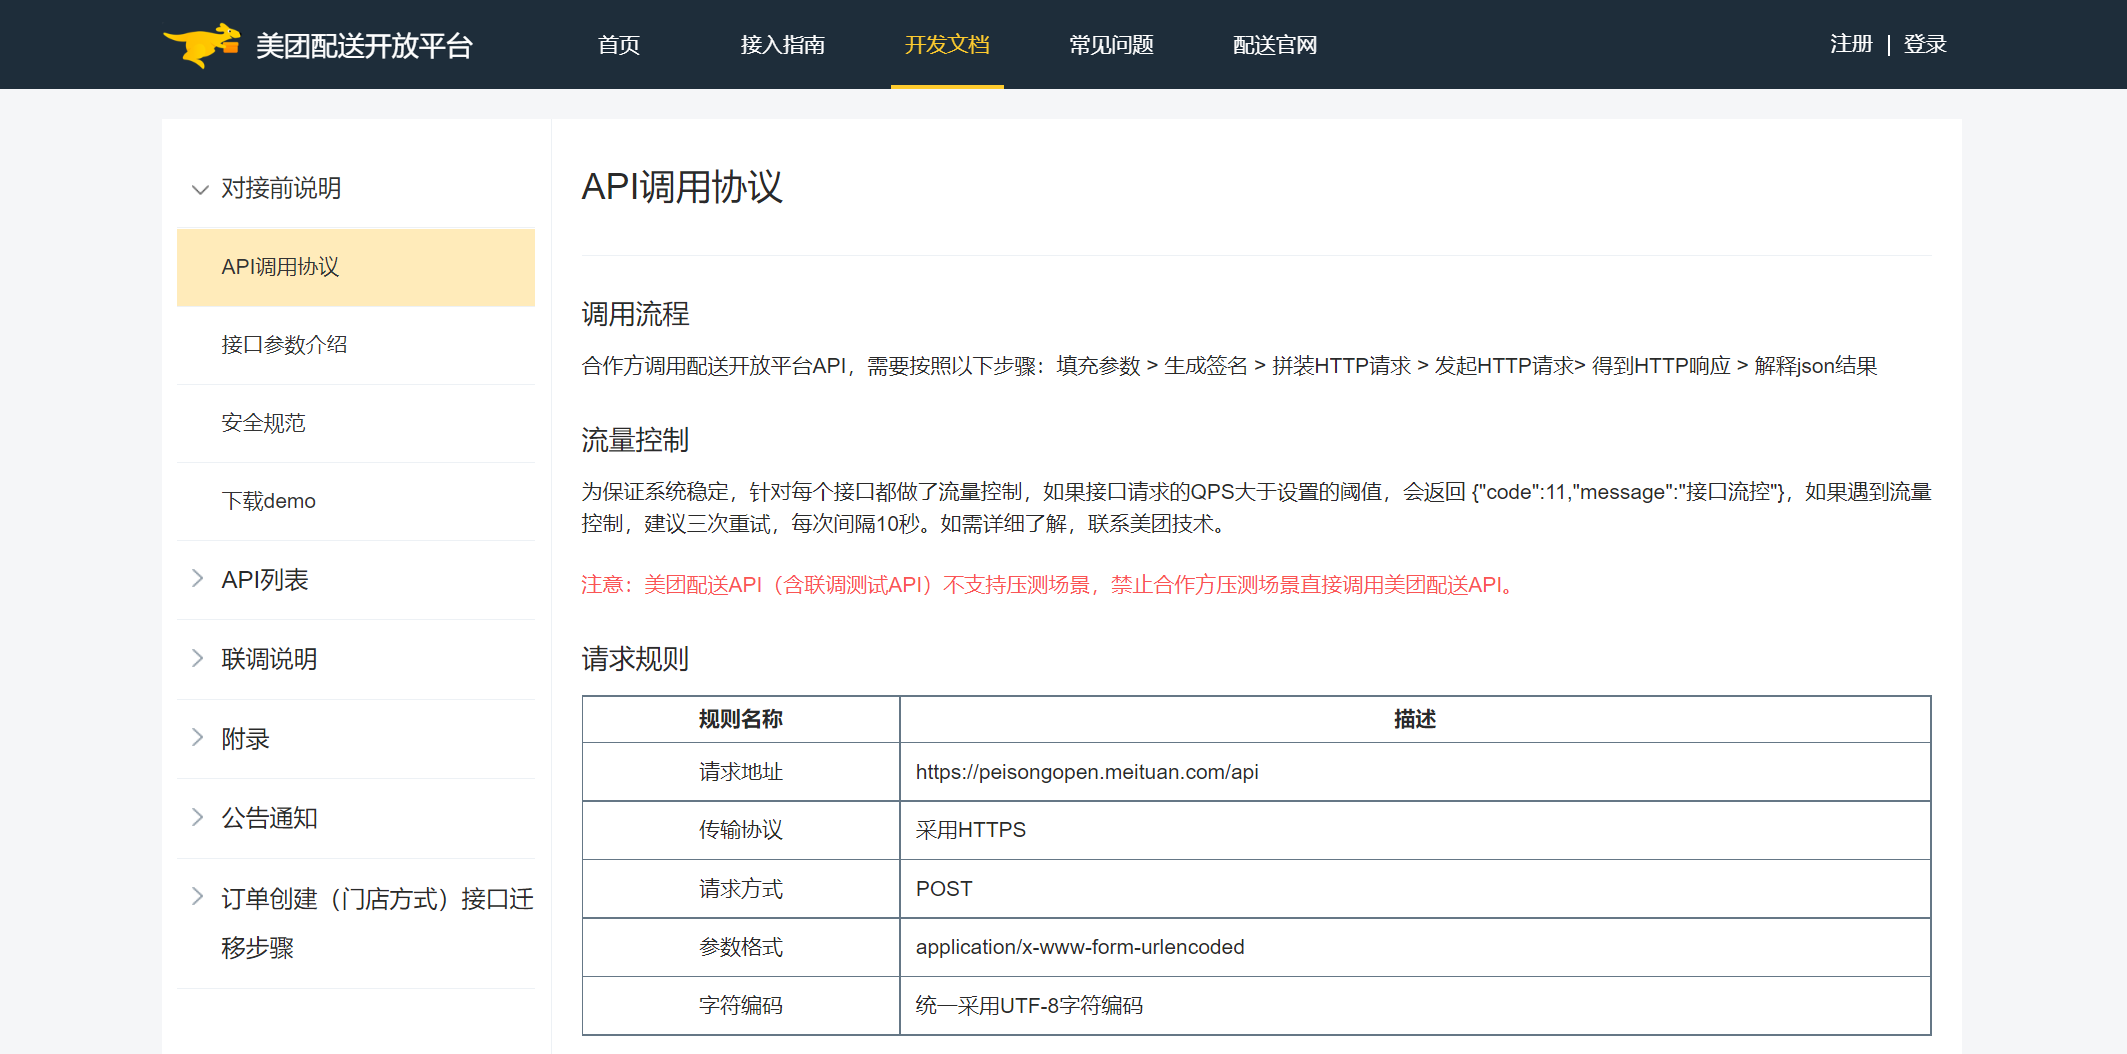Expand the 附录 section
This screenshot has width=2127, height=1054.
[x=243, y=738]
